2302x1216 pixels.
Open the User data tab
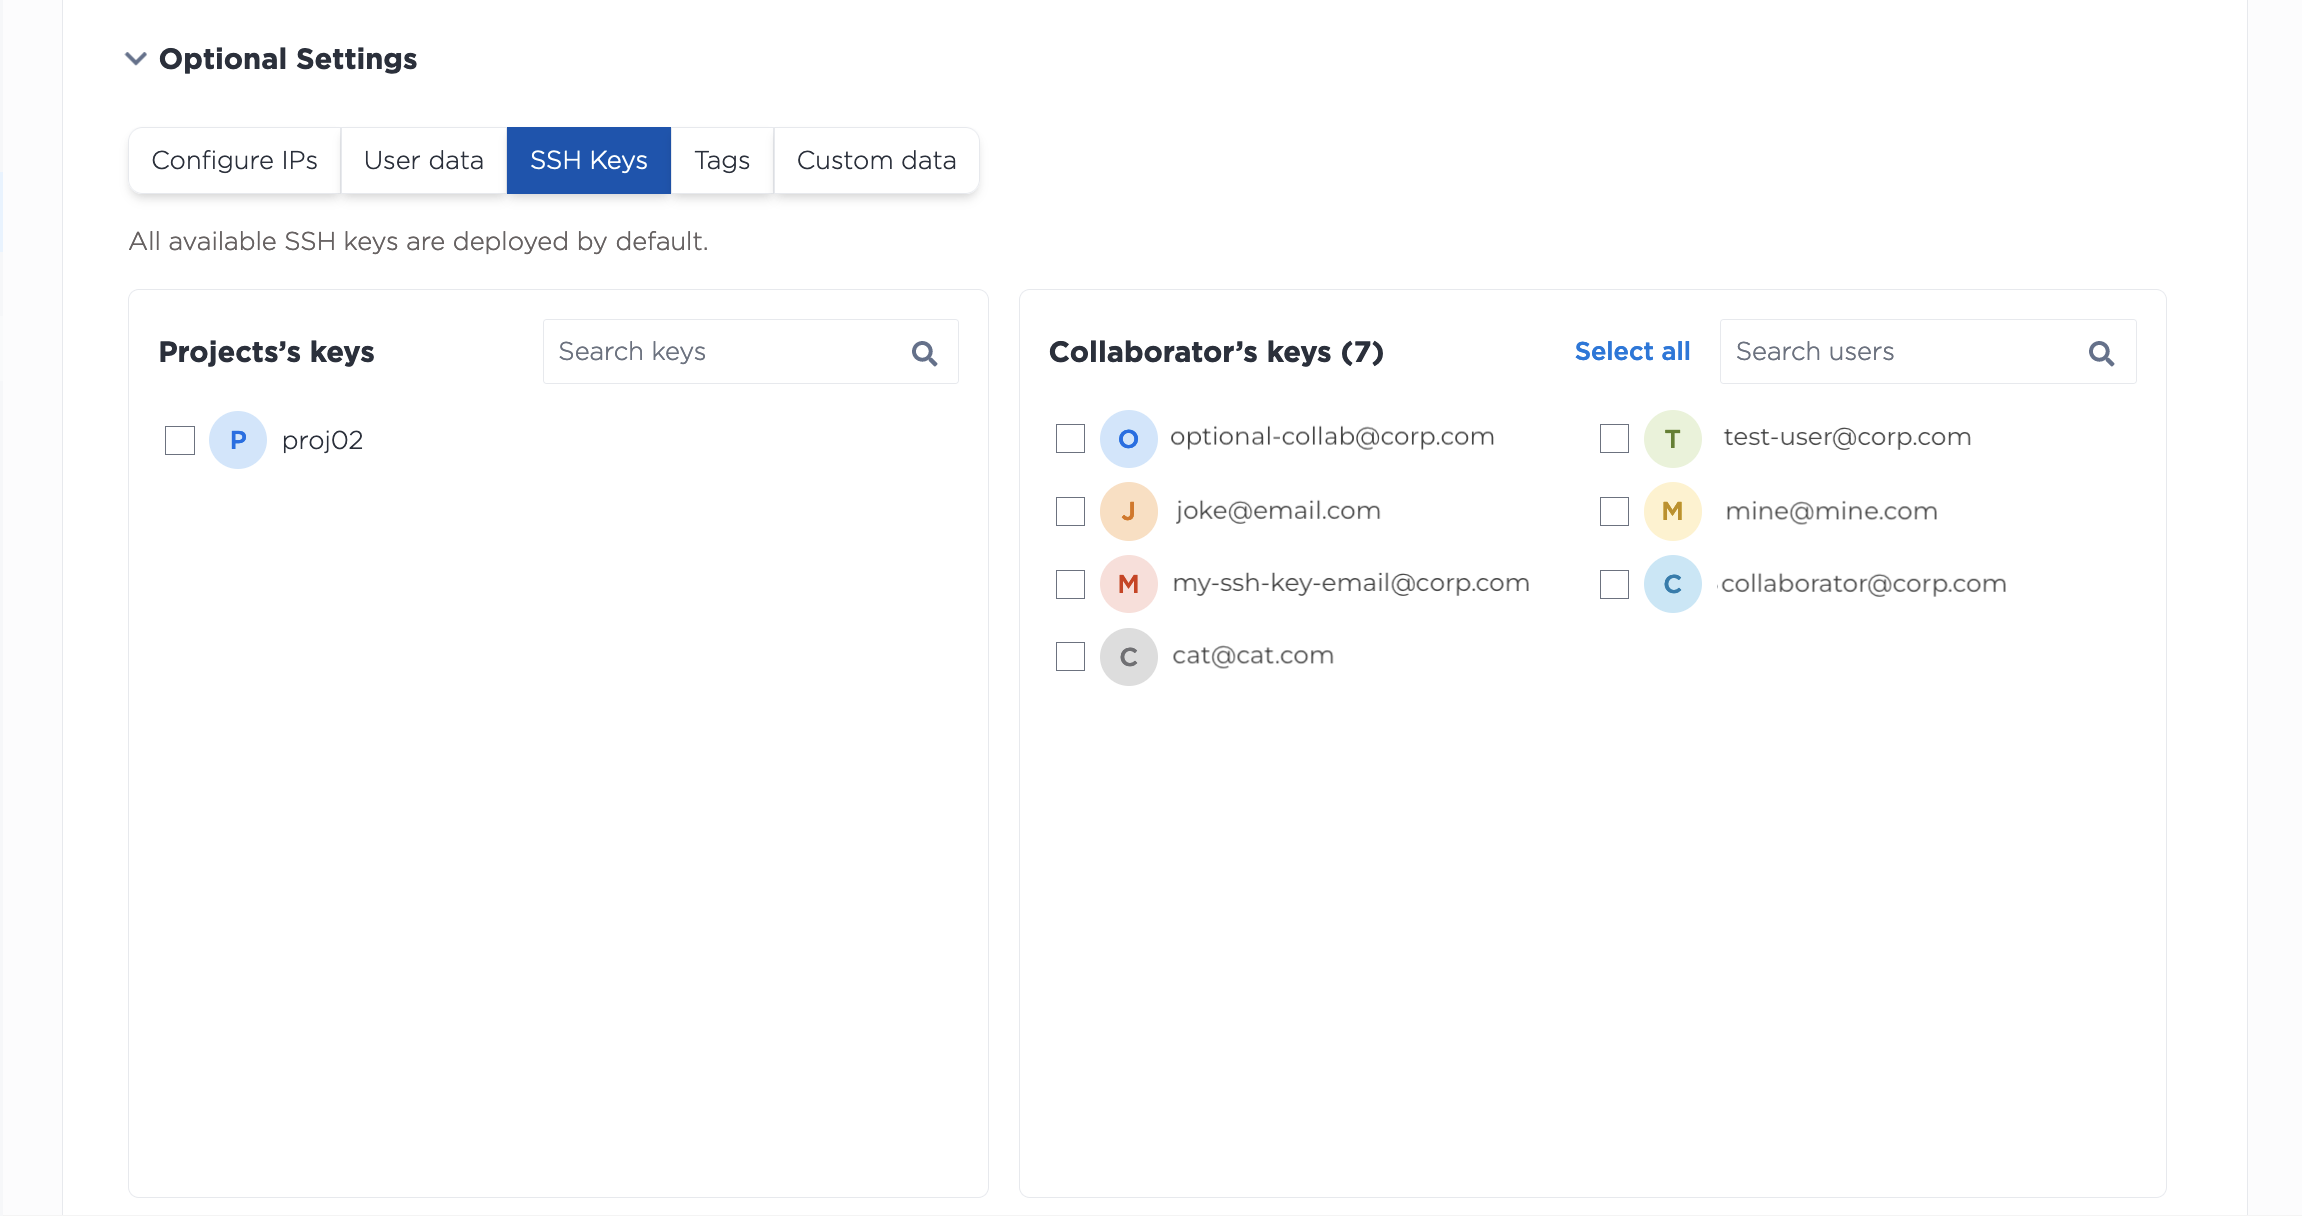(424, 160)
